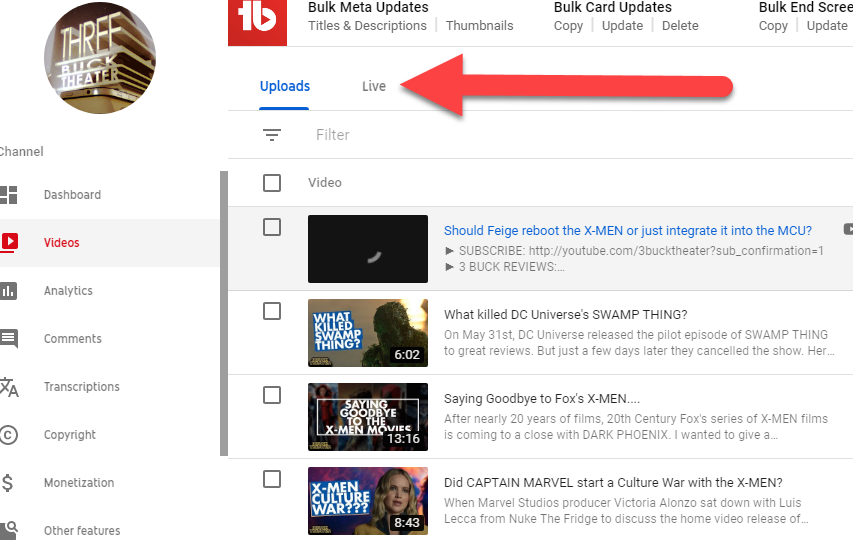Viewport: 853px width, 540px height.
Task: Switch to the Live tab
Action: (x=374, y=86)
